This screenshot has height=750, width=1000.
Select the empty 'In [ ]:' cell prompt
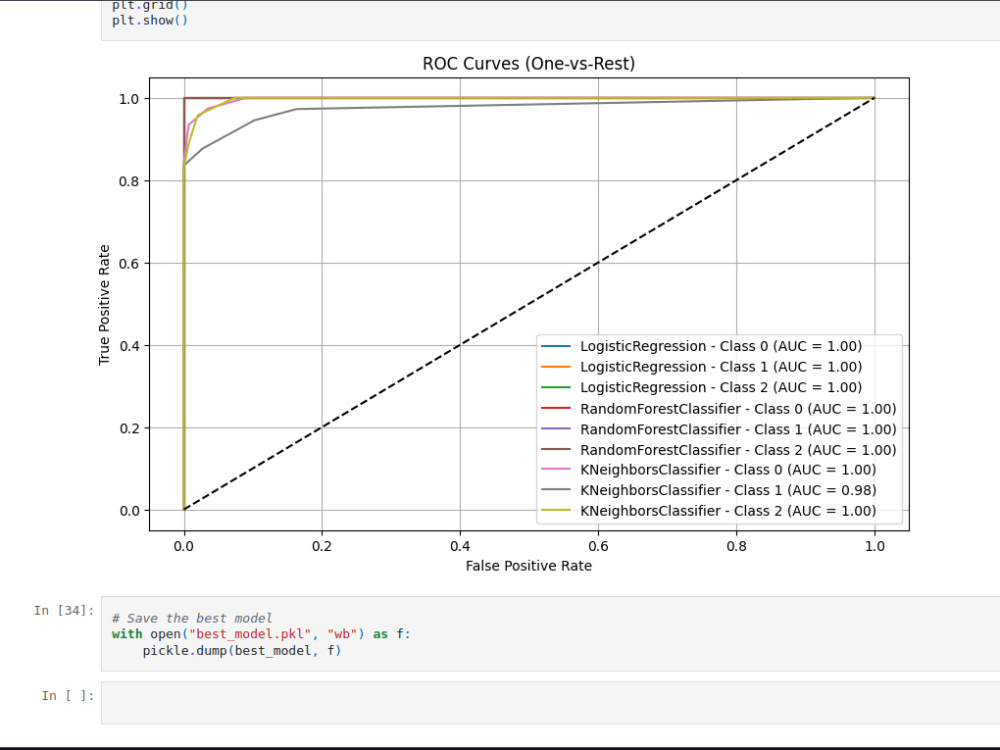click(68, 696)
